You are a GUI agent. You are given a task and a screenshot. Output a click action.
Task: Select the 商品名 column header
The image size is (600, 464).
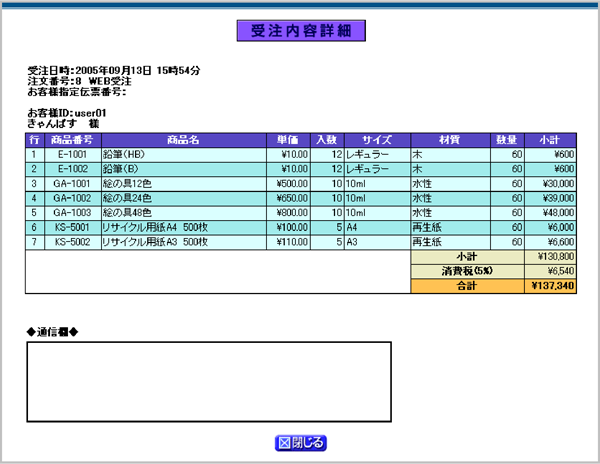[183, 140]
